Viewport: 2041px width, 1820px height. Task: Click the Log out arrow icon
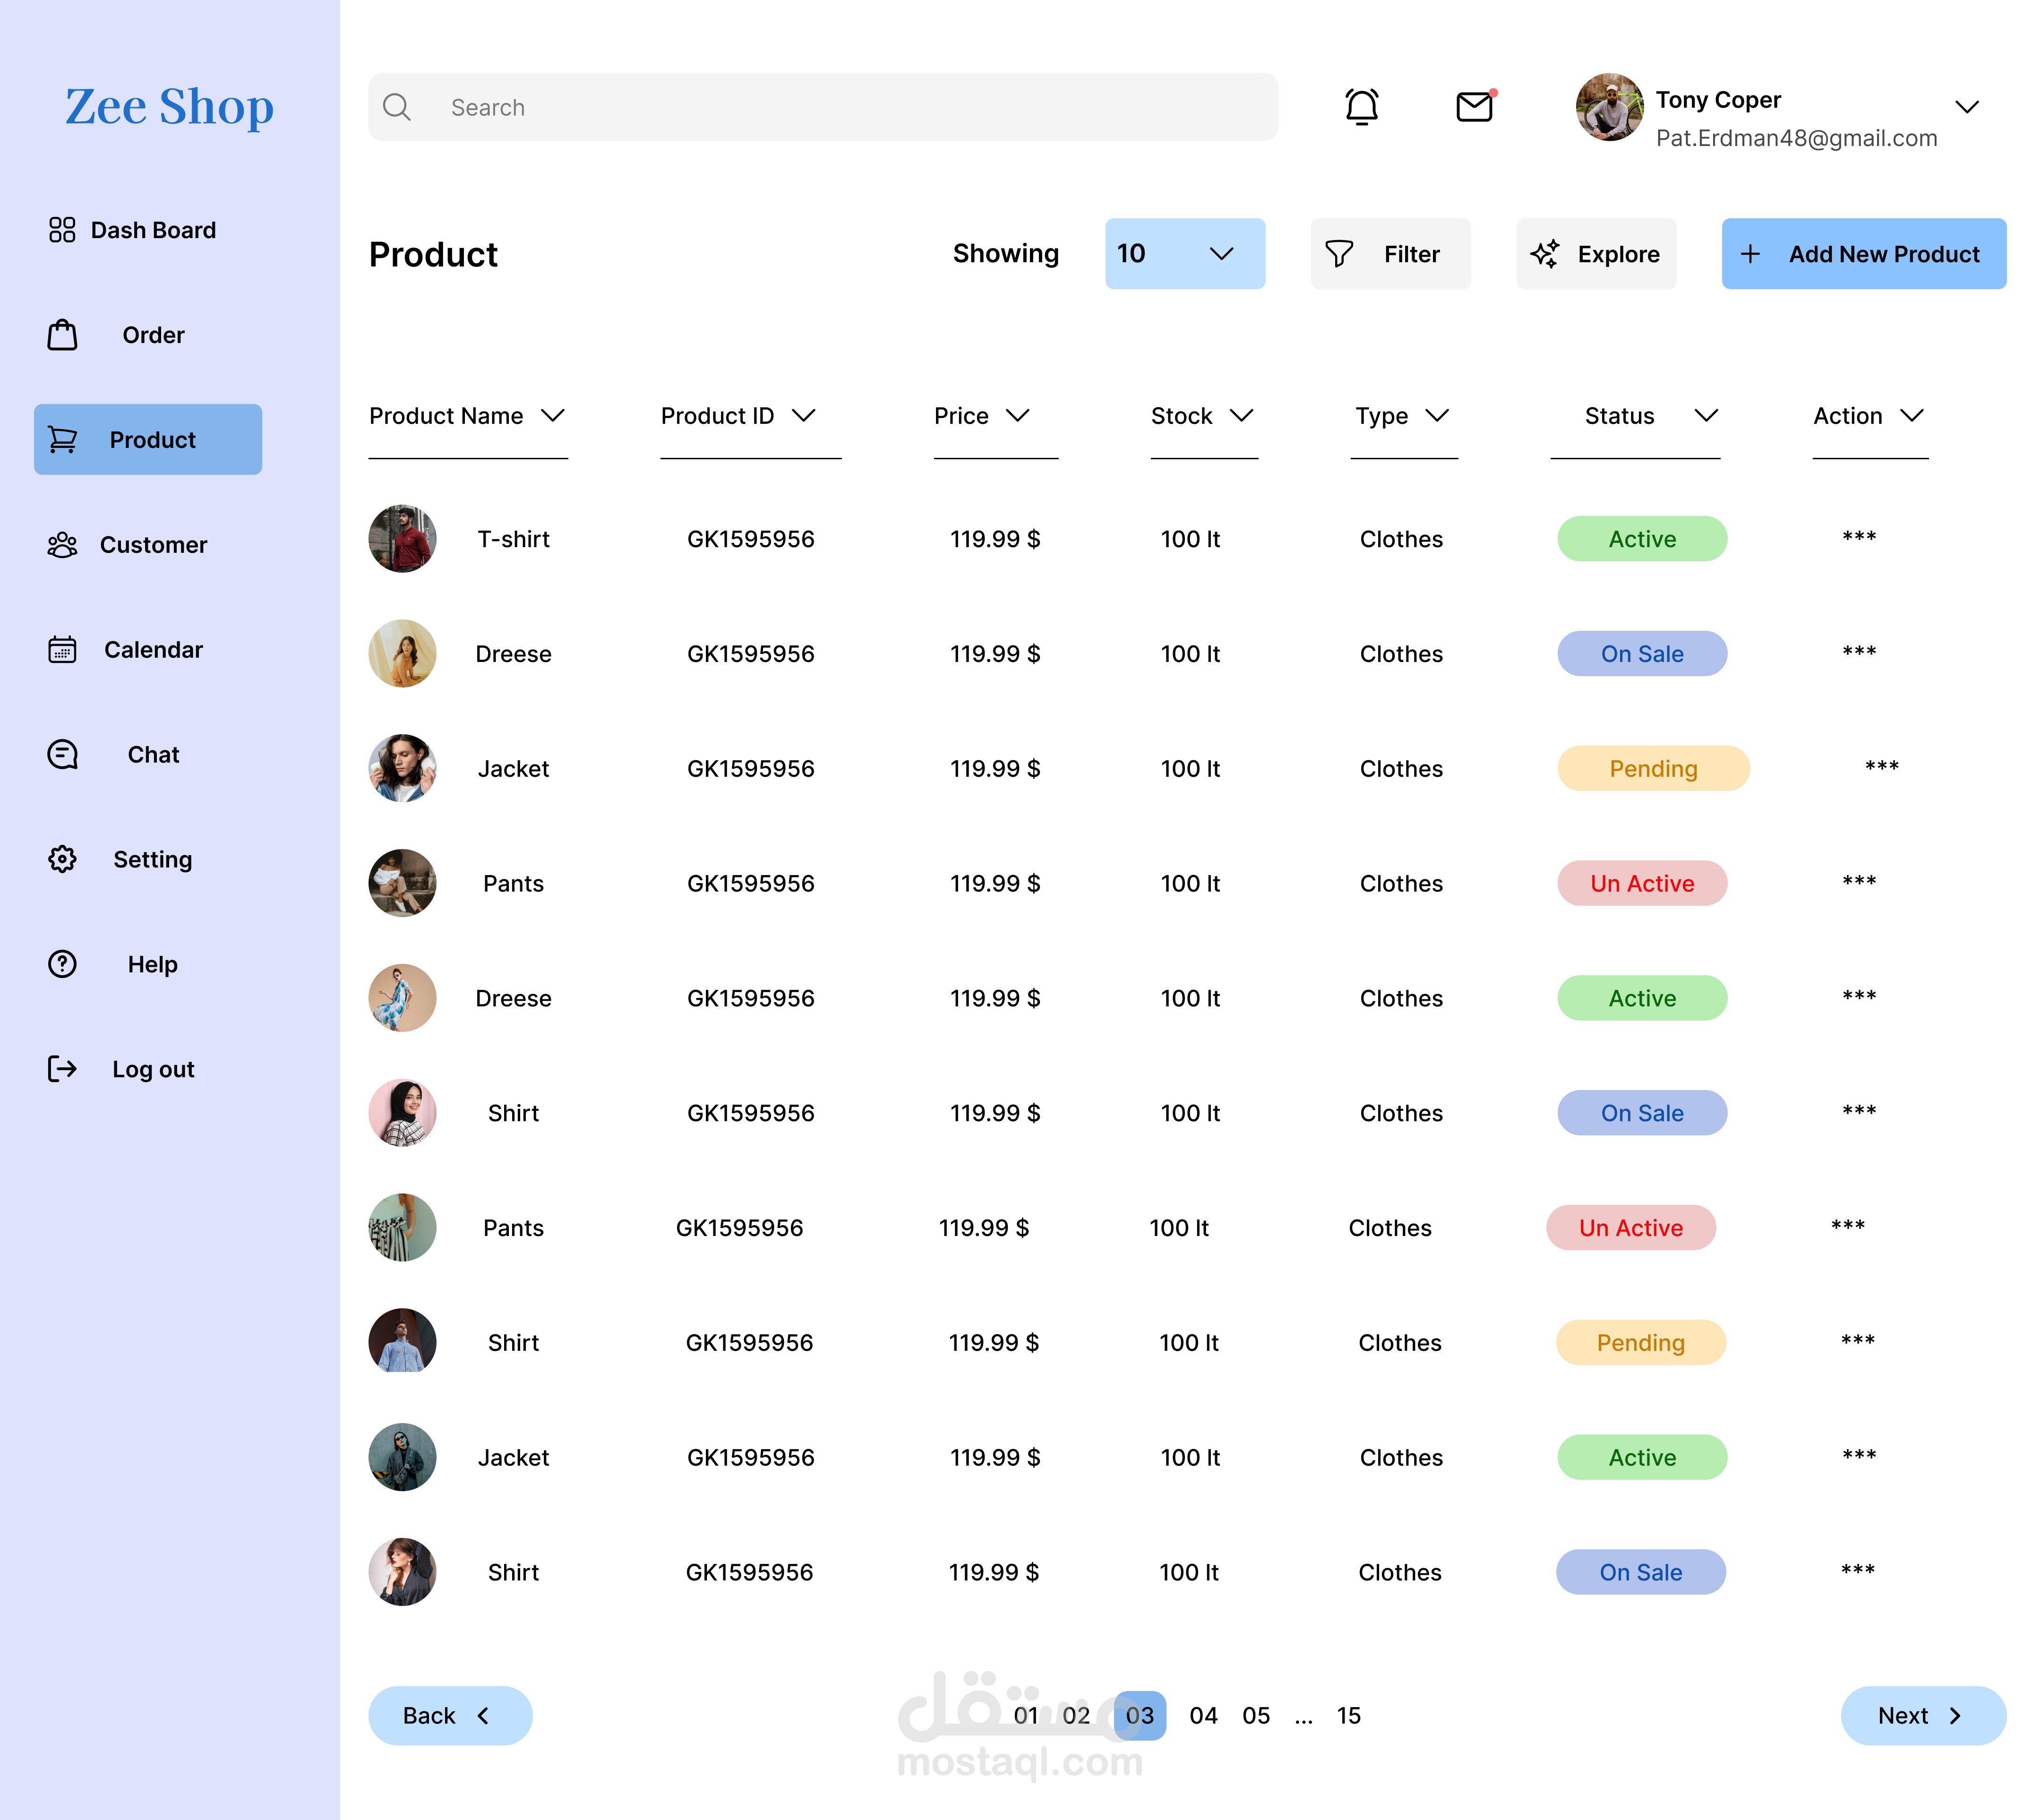(62, 1069)
